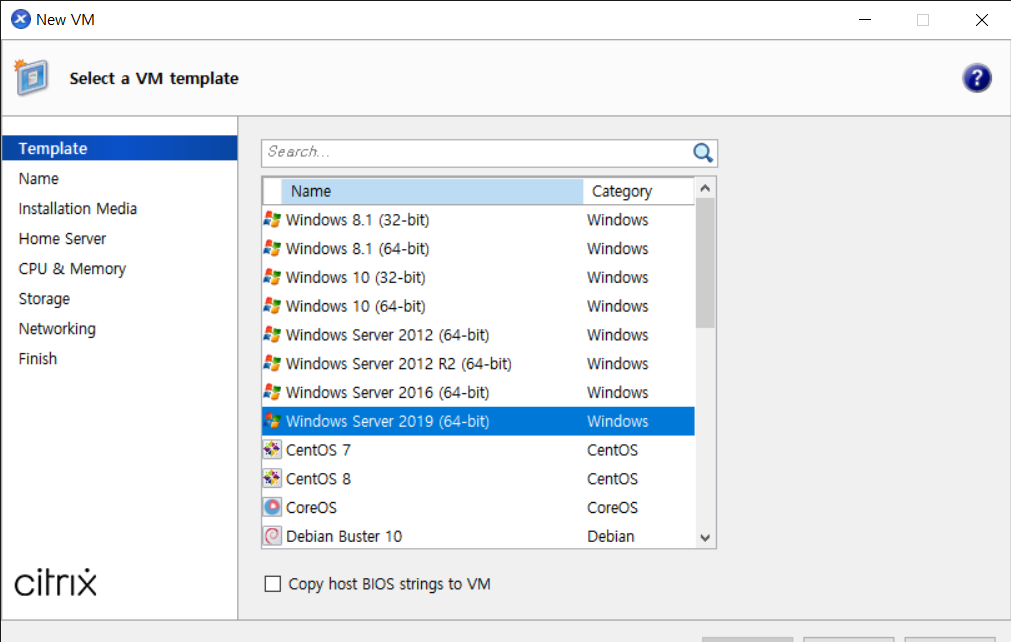Image resolution: width=1011 pixels, height=642 pixels.
Task: Minimize the New VM window
Action: 865,20
